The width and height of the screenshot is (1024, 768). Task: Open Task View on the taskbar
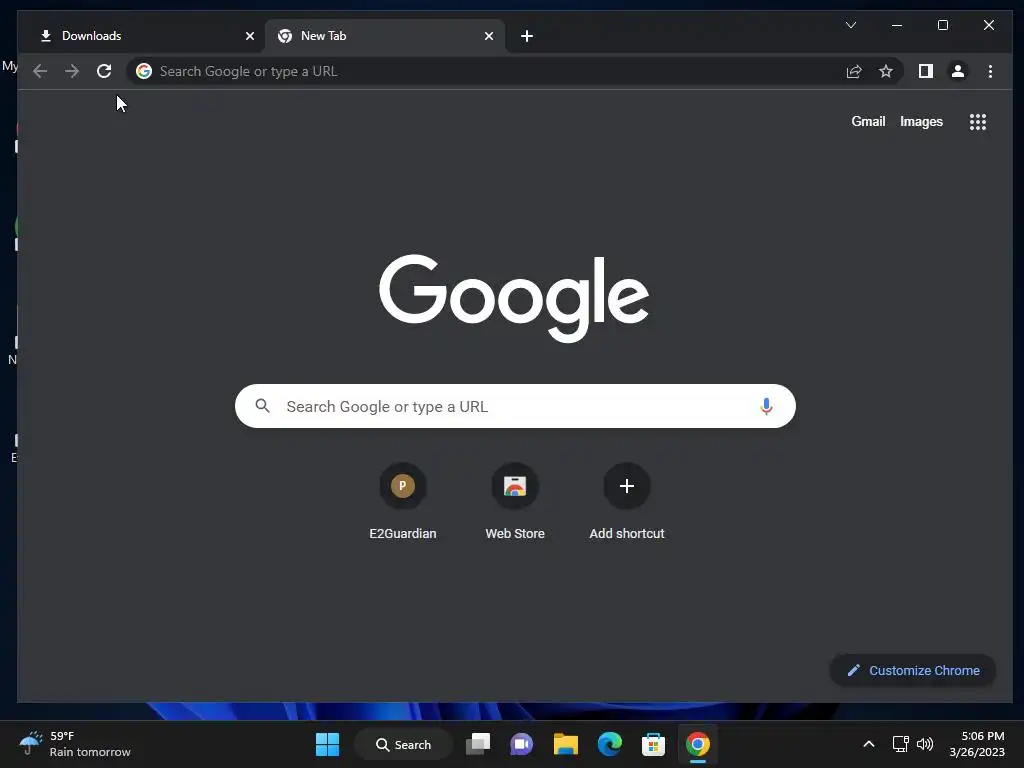(x=478, y=744)
